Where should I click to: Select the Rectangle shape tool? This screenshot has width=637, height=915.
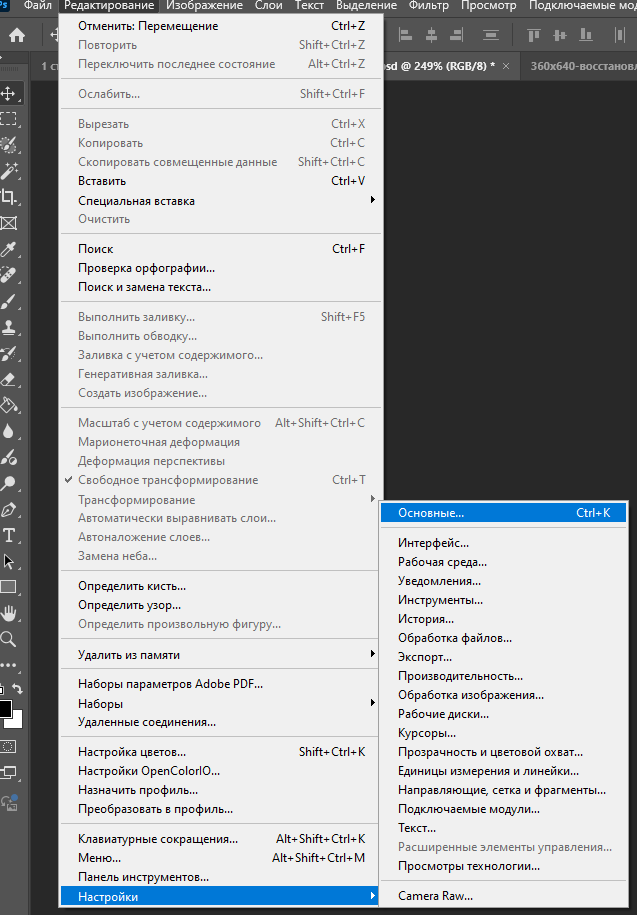[8, 587]
